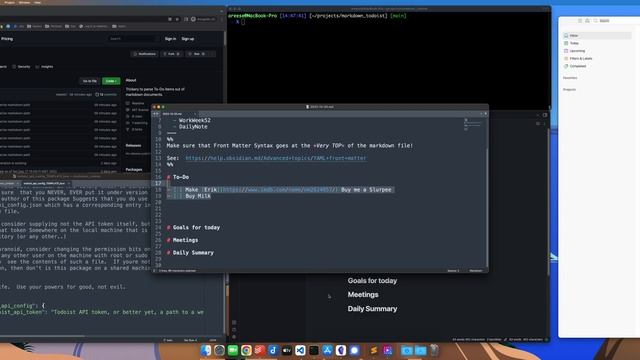Go to Todoist home icon
Viewport: 640px width, 360px height.
click(x=587, y=20)
